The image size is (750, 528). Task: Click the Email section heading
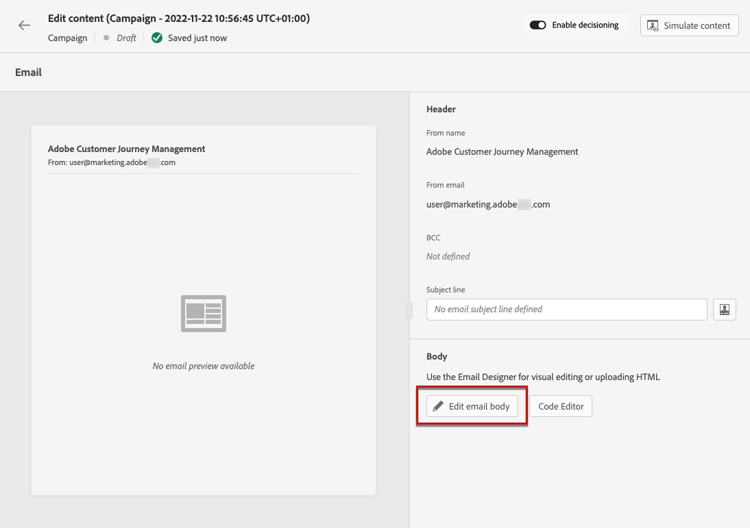(28, 72)
